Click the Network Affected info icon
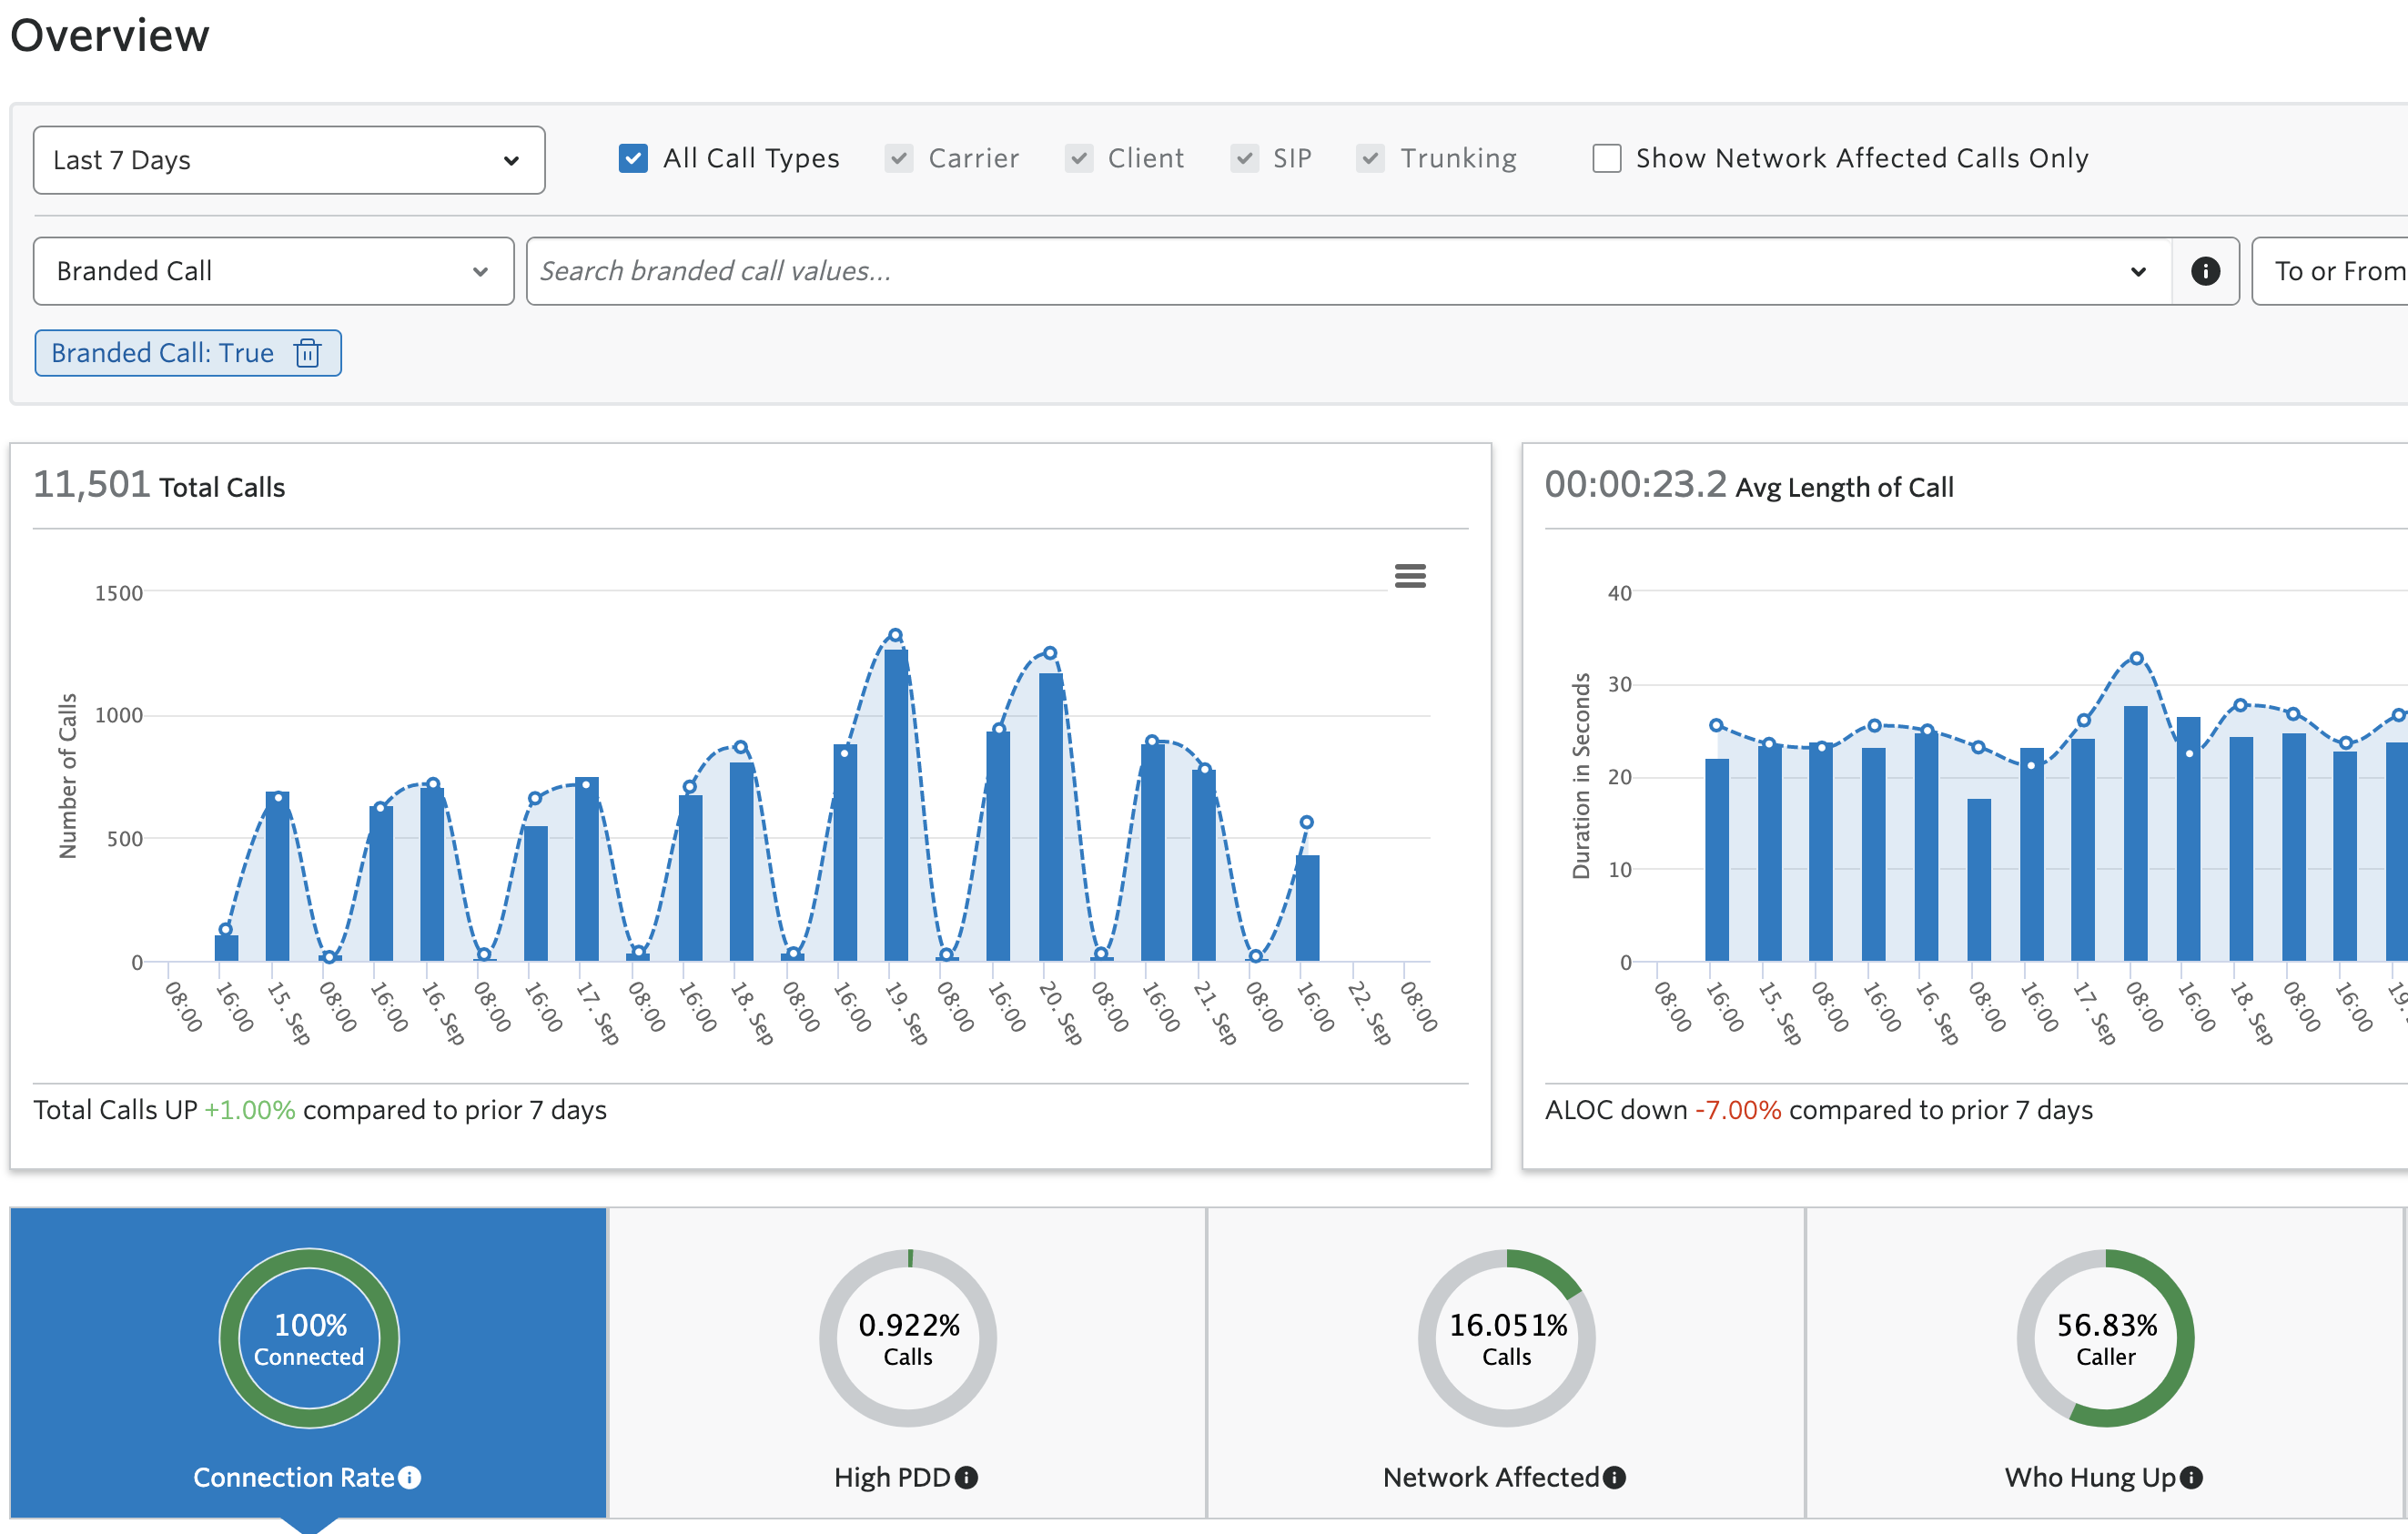The image size is (2408, 1534). pos(1614,1477)
